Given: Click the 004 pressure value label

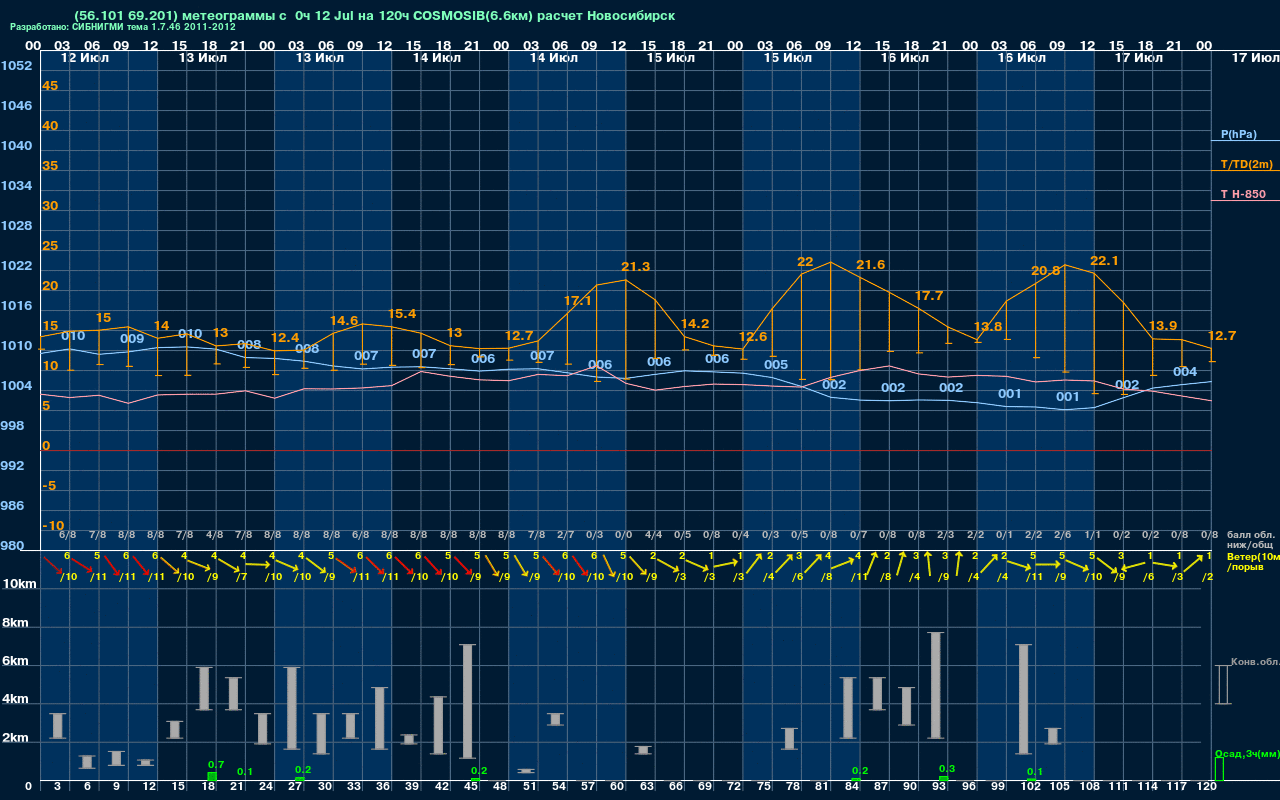Looking at the screenshot, I should pyautogui.click(x=1185, y=372).
